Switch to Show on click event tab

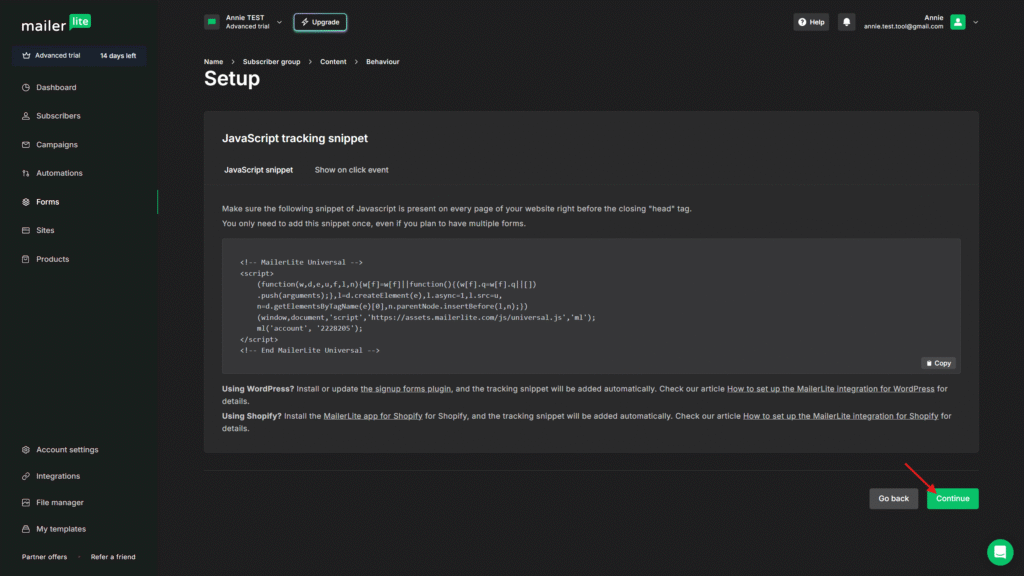[351, 170]
